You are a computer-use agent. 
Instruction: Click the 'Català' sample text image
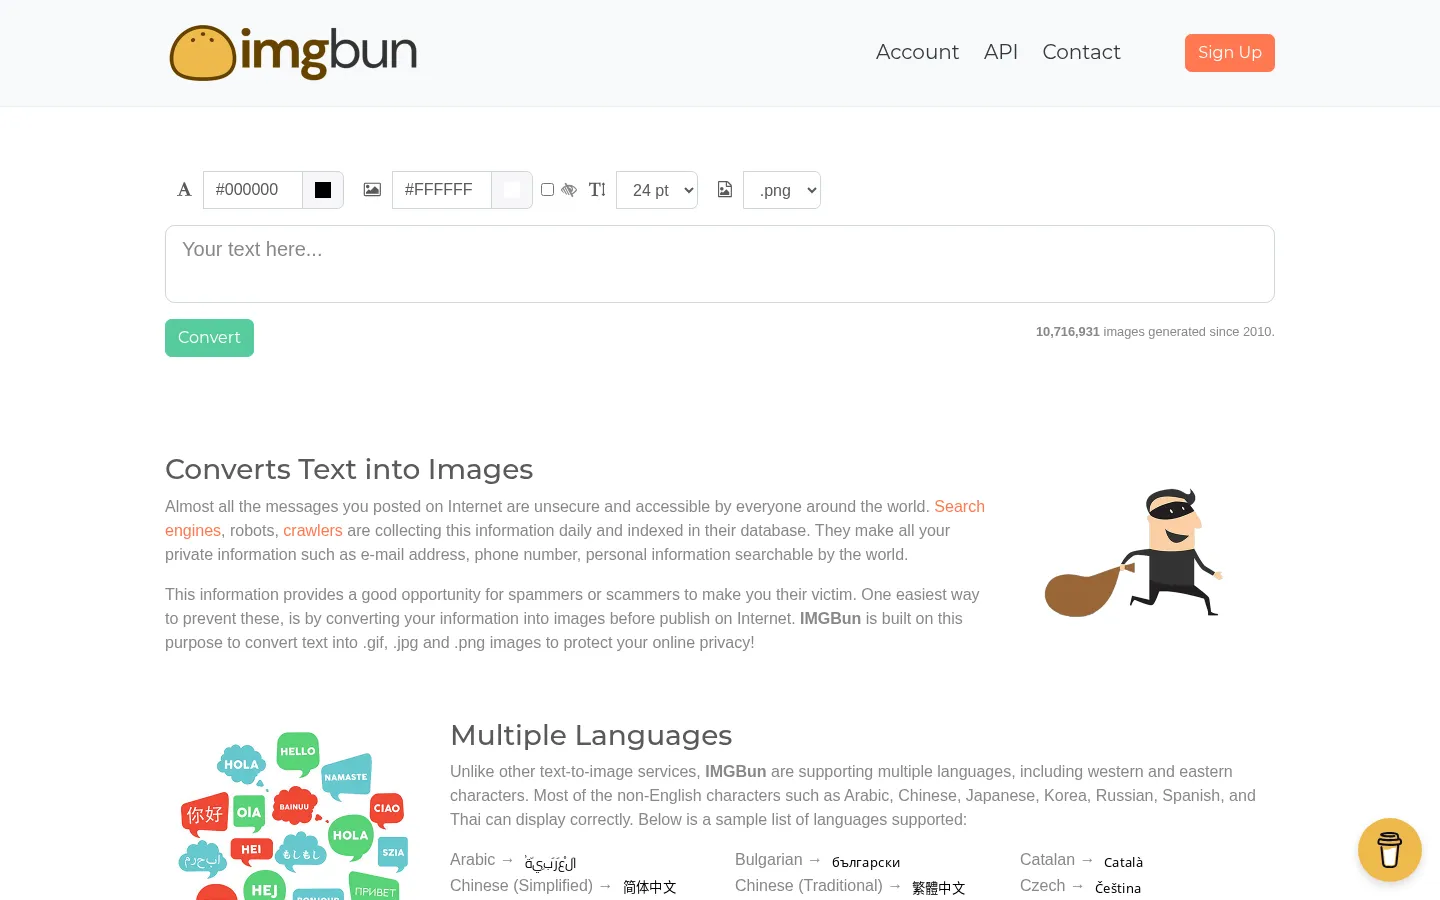coord(1124,862)
